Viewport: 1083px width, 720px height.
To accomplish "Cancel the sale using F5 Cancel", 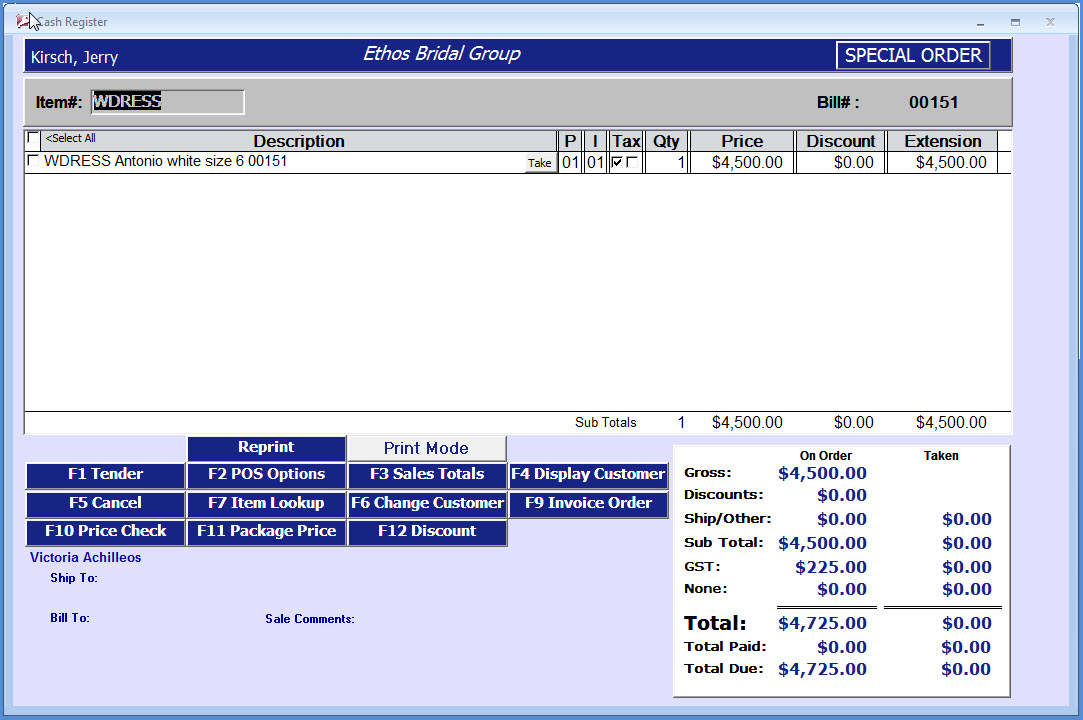I will (105, 505).
